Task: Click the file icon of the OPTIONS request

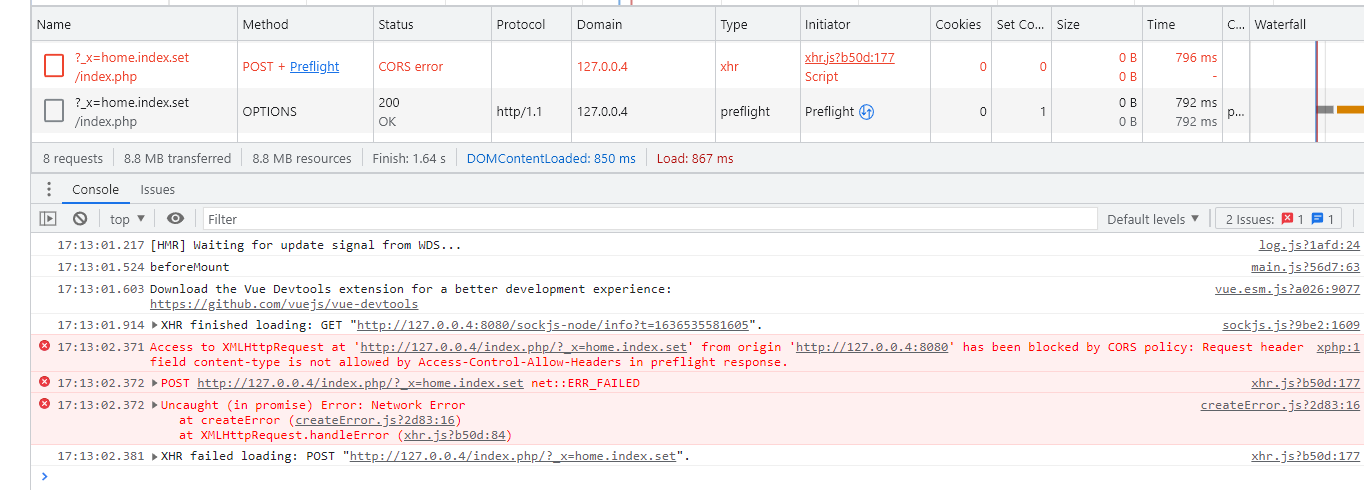Action: coord(54,112)
